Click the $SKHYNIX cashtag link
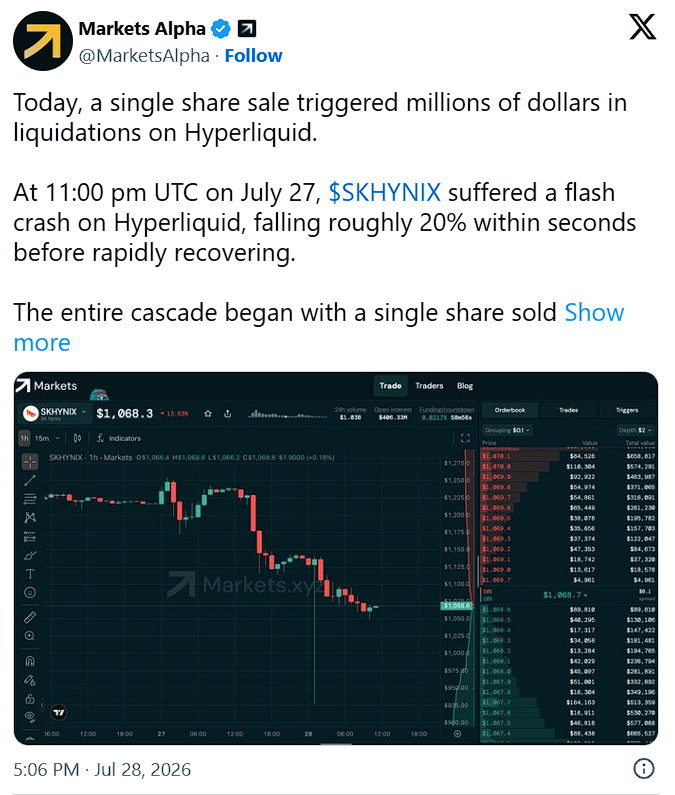The image size is (675, 795). click(385, 193)
